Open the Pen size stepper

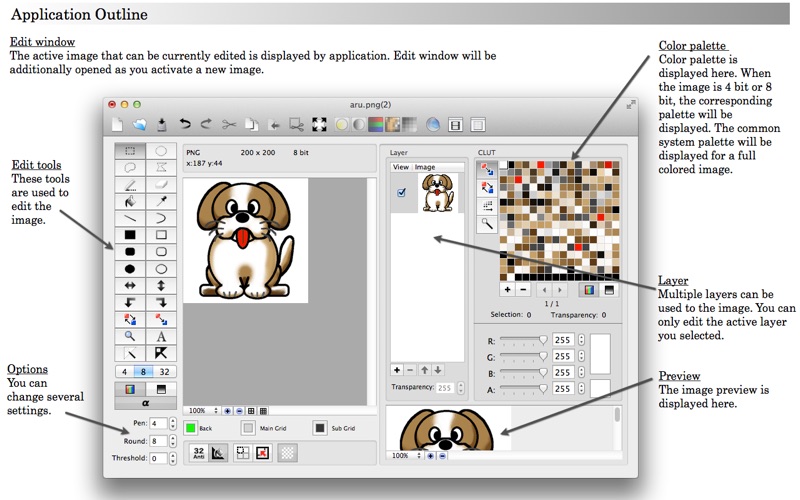click(x=173, y=424)
